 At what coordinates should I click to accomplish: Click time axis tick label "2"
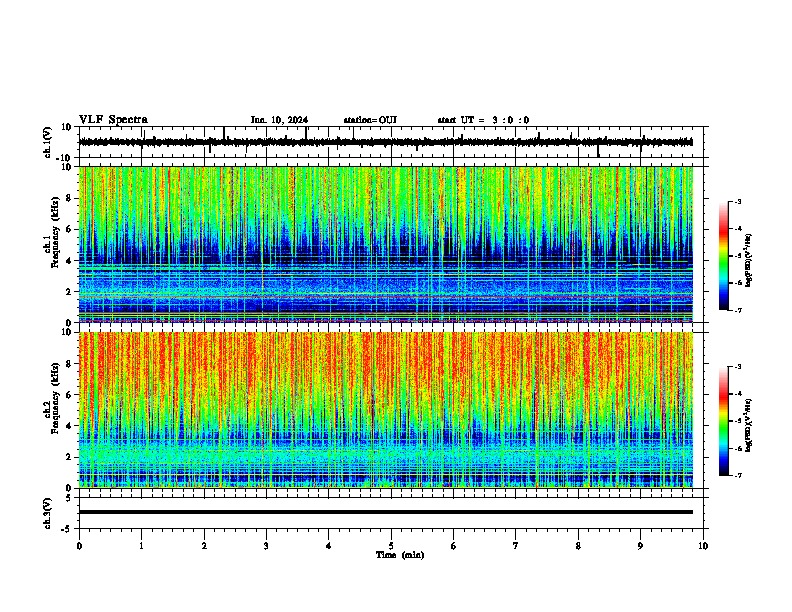click(204, 546)
